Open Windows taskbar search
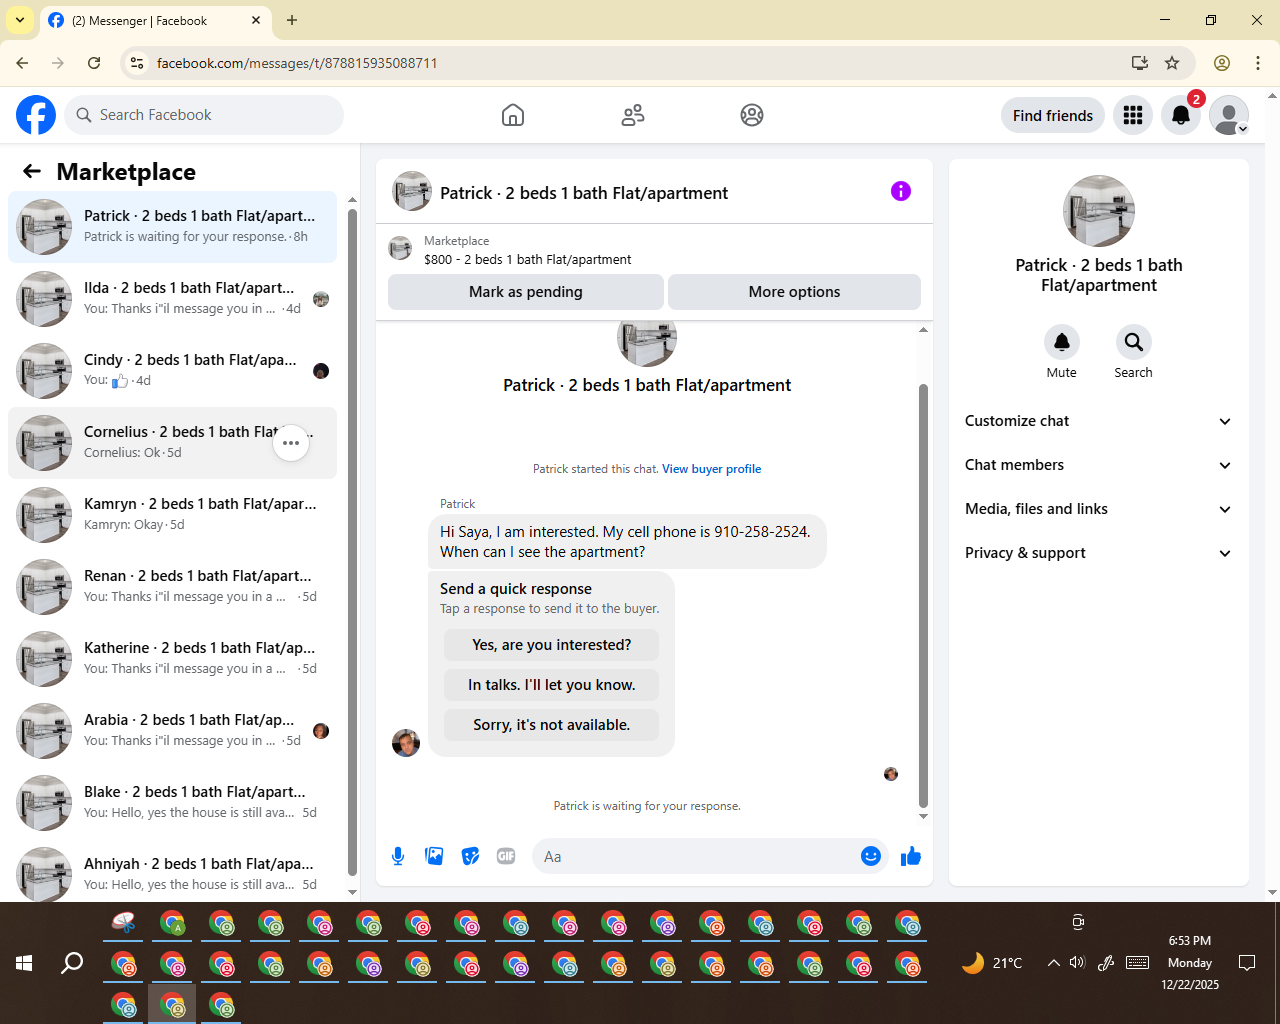The height and width of the screenshot is (1024, 1280). [72, 963]
